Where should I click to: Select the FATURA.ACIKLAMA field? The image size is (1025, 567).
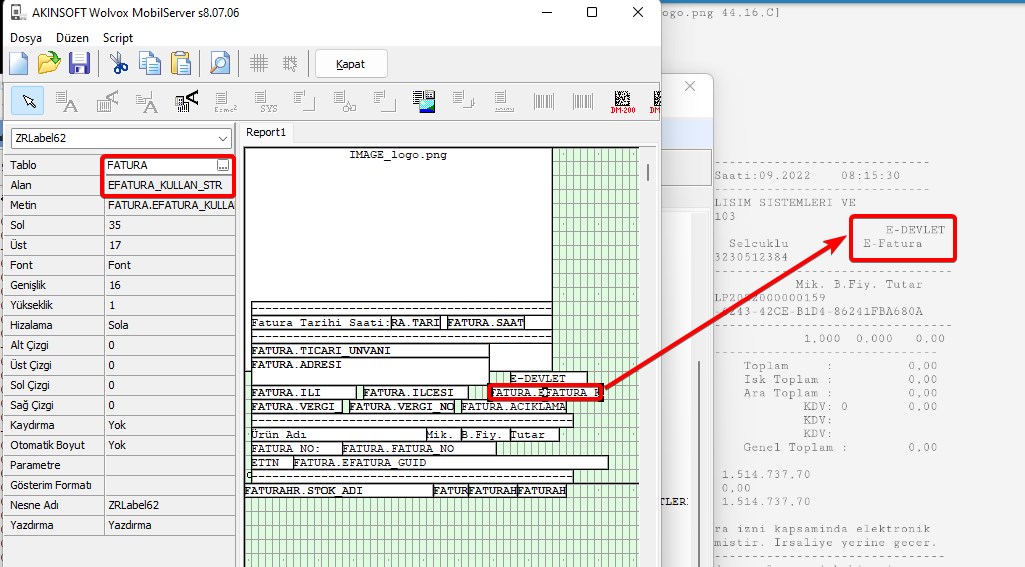tap(513, 407)
